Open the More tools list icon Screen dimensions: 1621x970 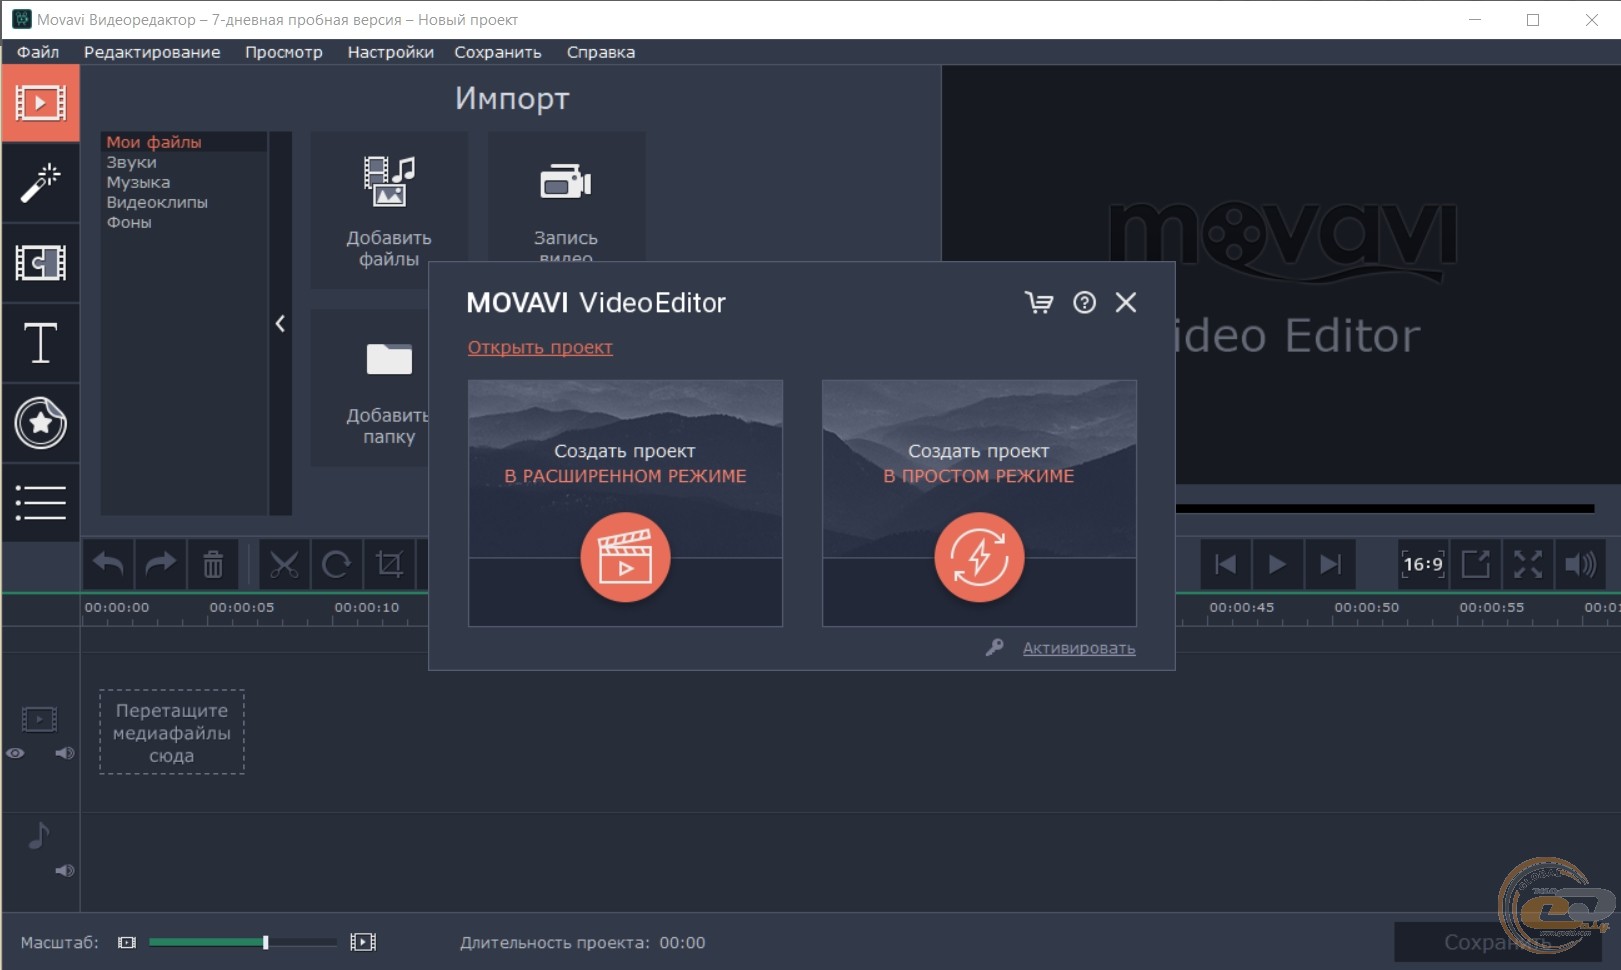[40, 502]
